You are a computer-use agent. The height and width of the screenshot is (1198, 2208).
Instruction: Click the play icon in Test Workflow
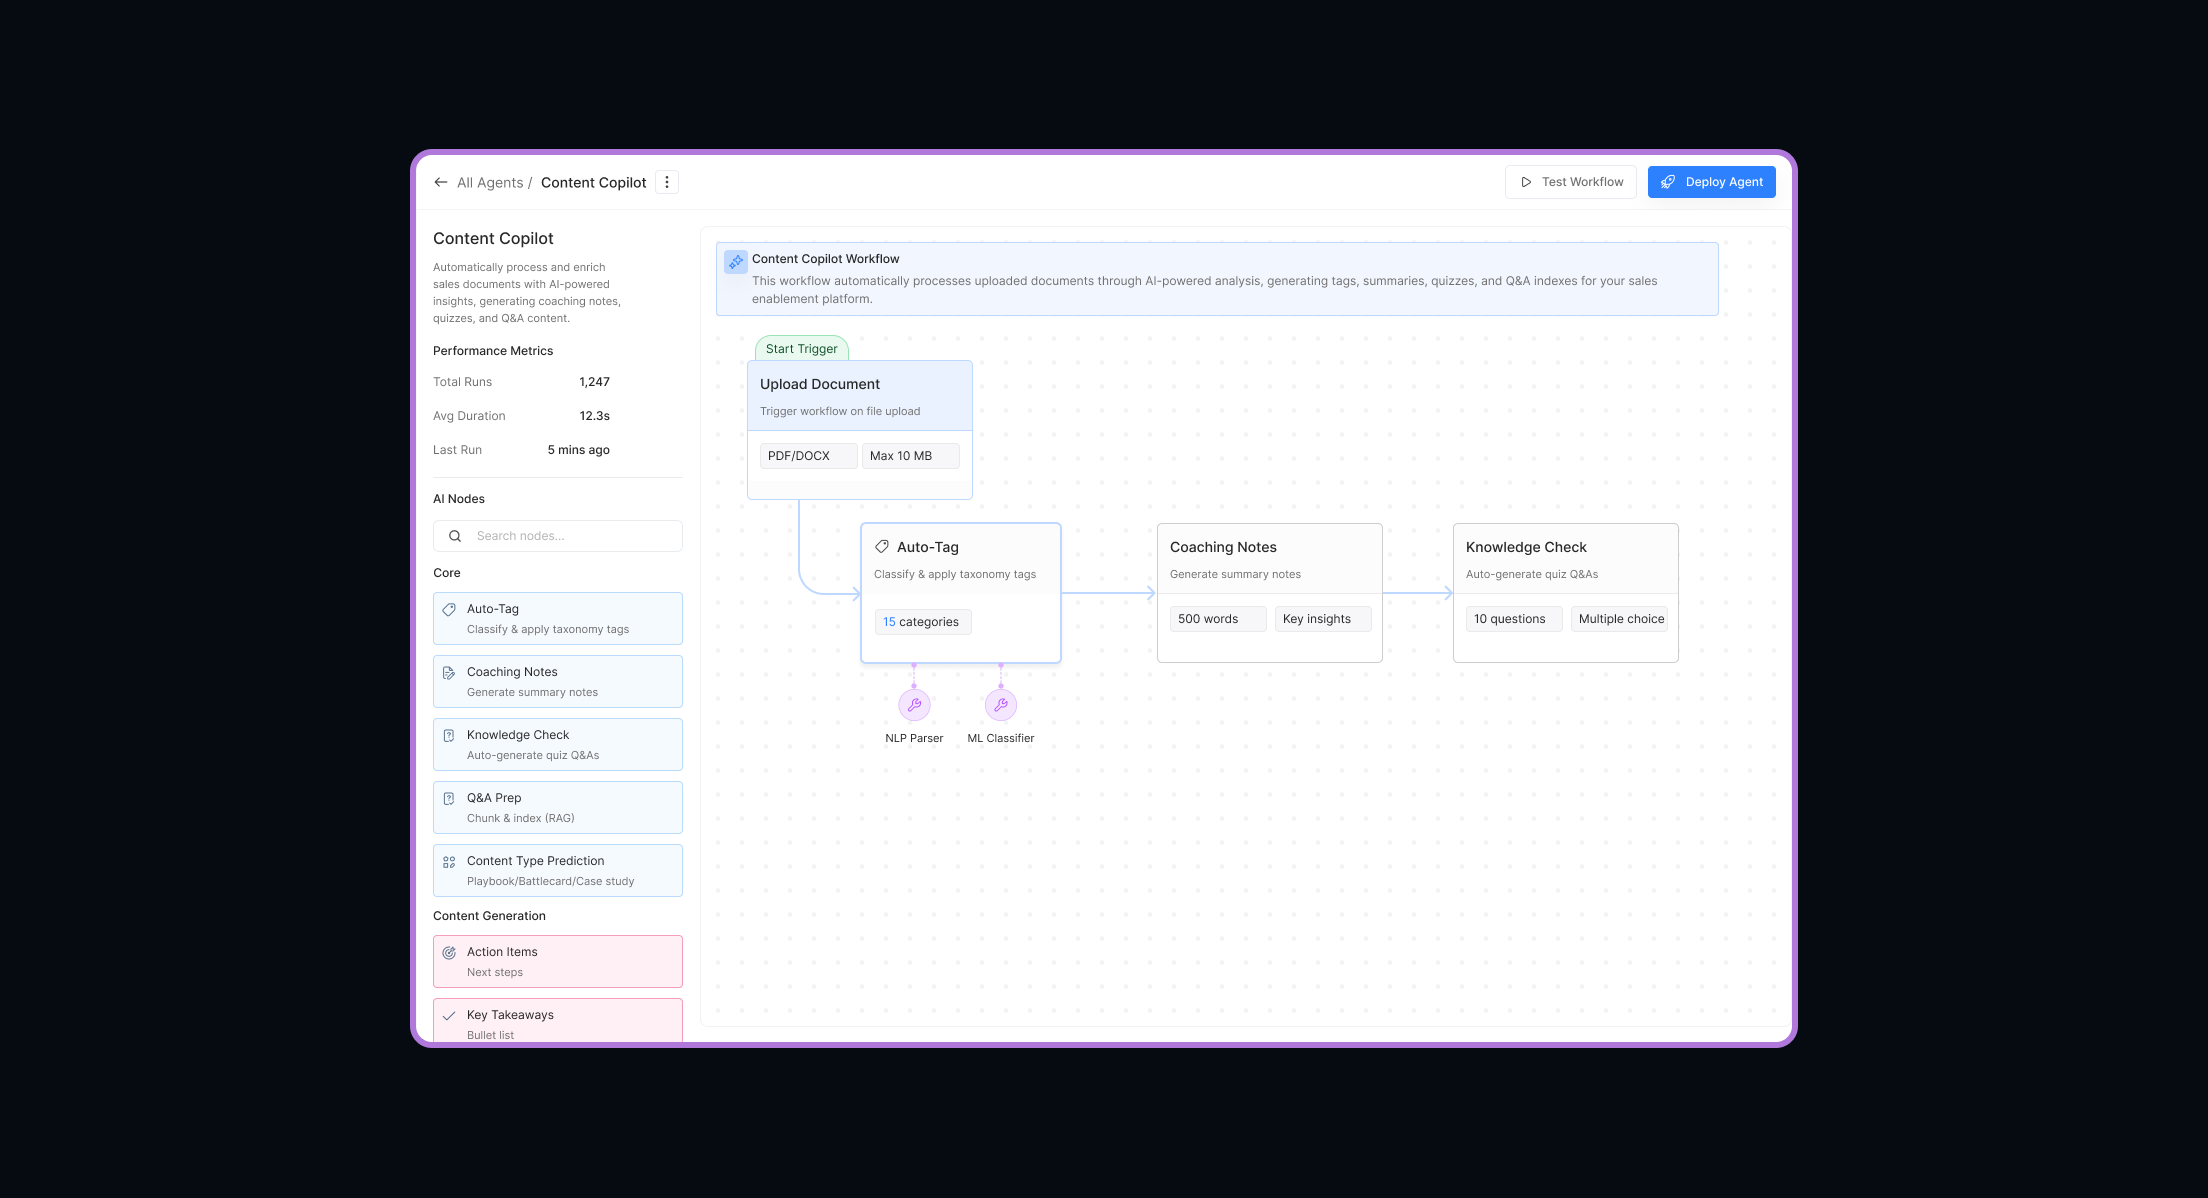pos(1526,182)
